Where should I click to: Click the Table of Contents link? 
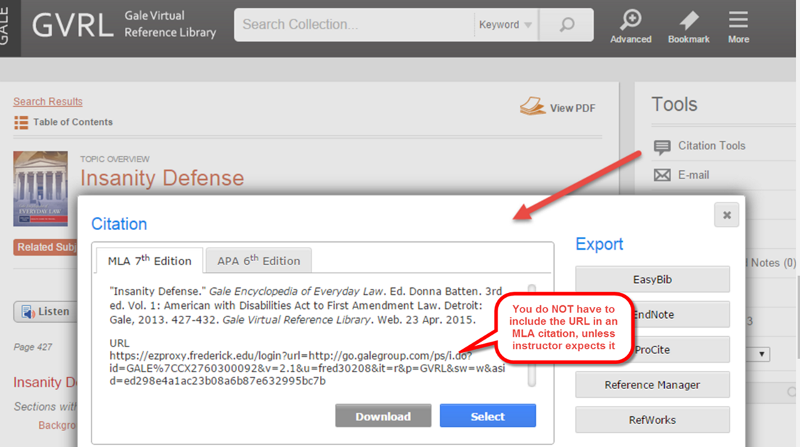point(73,122)
